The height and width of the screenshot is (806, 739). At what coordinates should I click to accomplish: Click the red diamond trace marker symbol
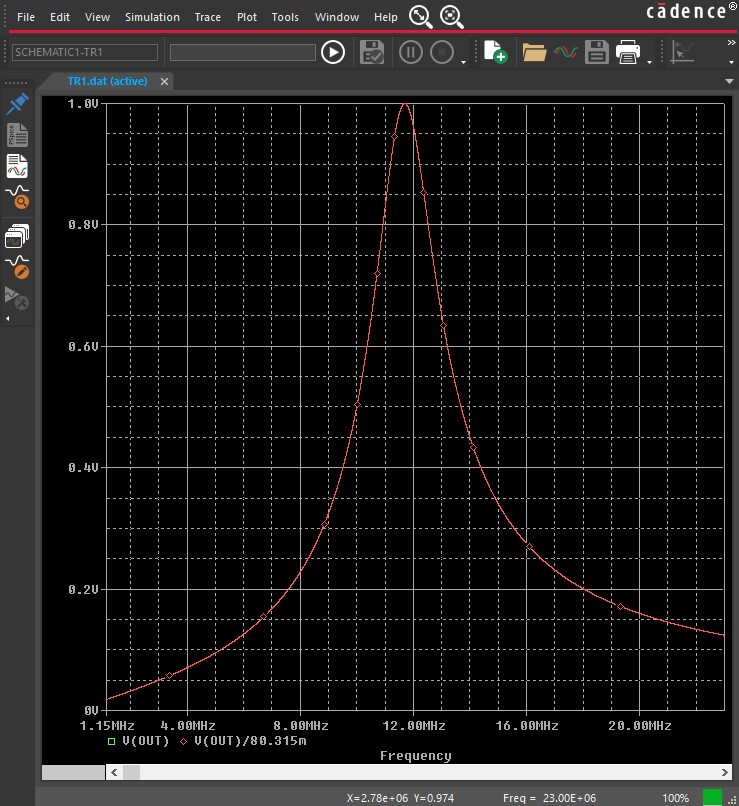point(183,741)
